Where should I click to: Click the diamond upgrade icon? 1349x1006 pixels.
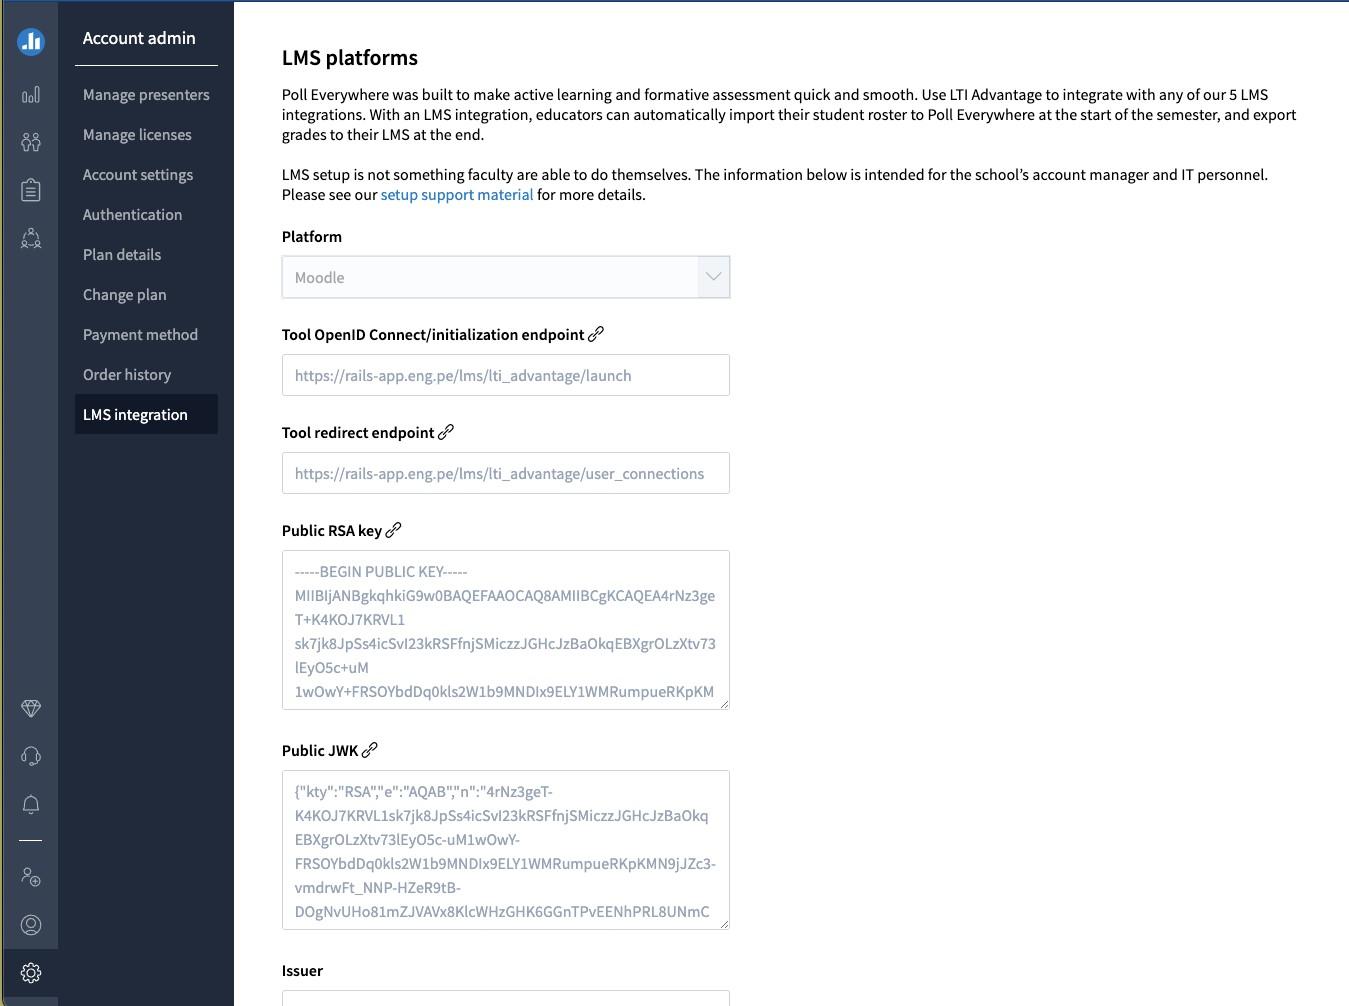[x=31, y=708]
